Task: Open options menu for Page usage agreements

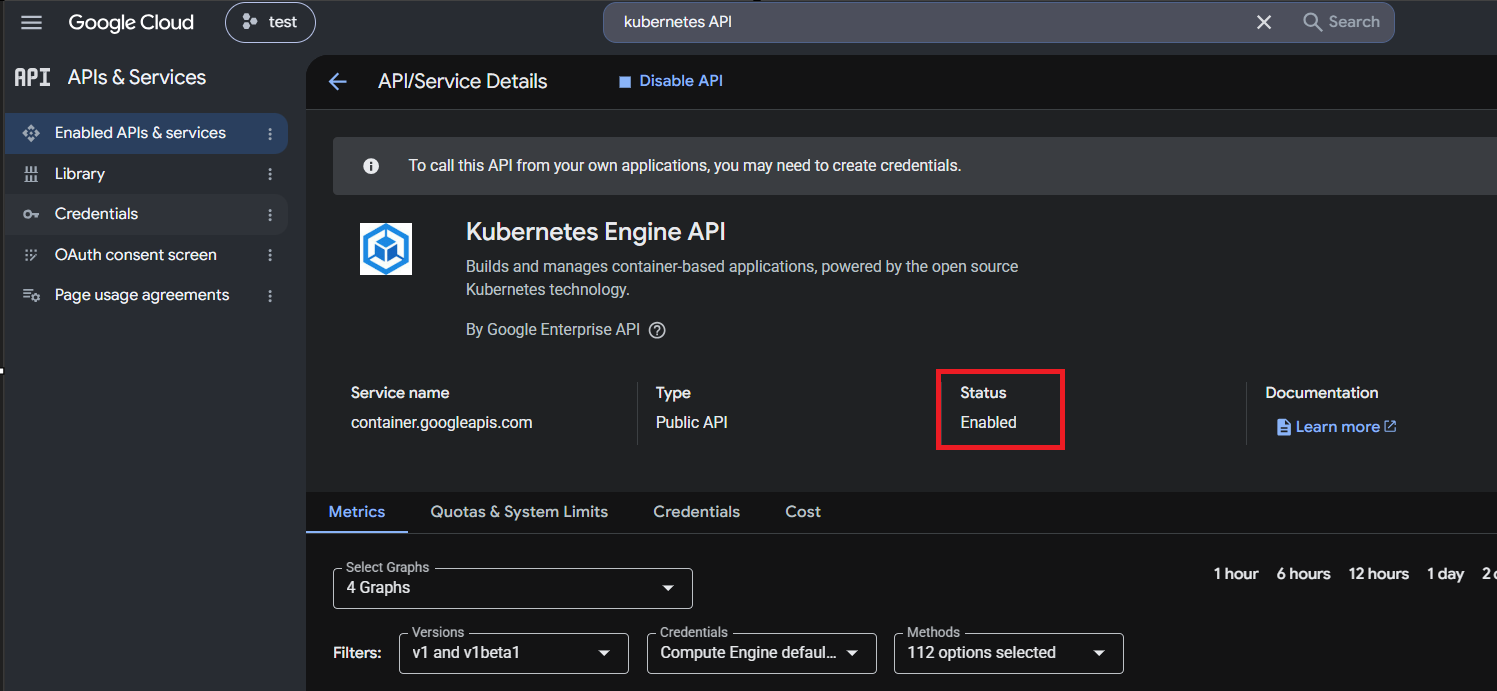Action: pos(270,295)
